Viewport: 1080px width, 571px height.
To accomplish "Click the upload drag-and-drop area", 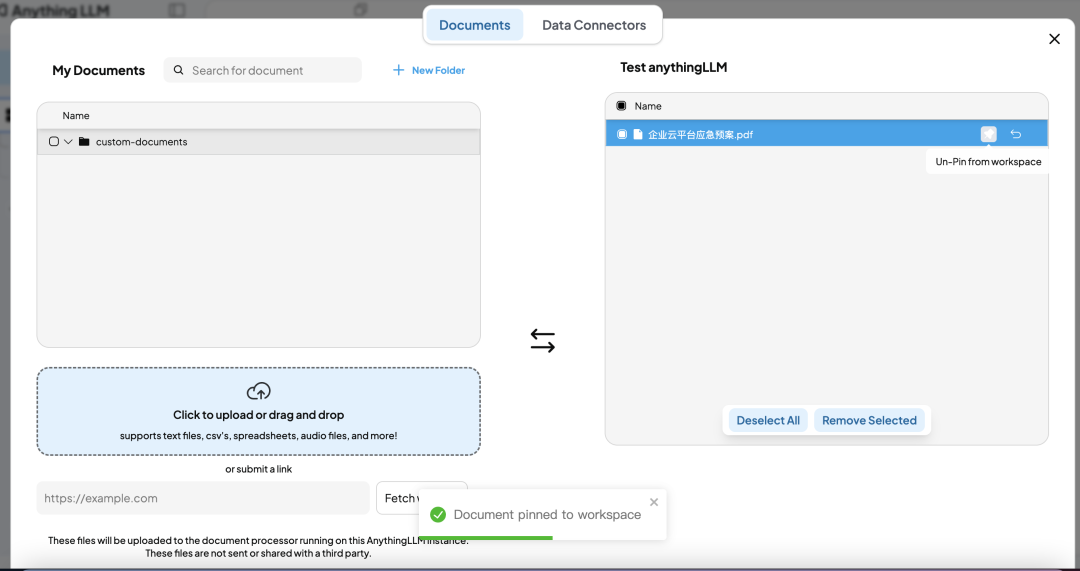I will 258,411.
